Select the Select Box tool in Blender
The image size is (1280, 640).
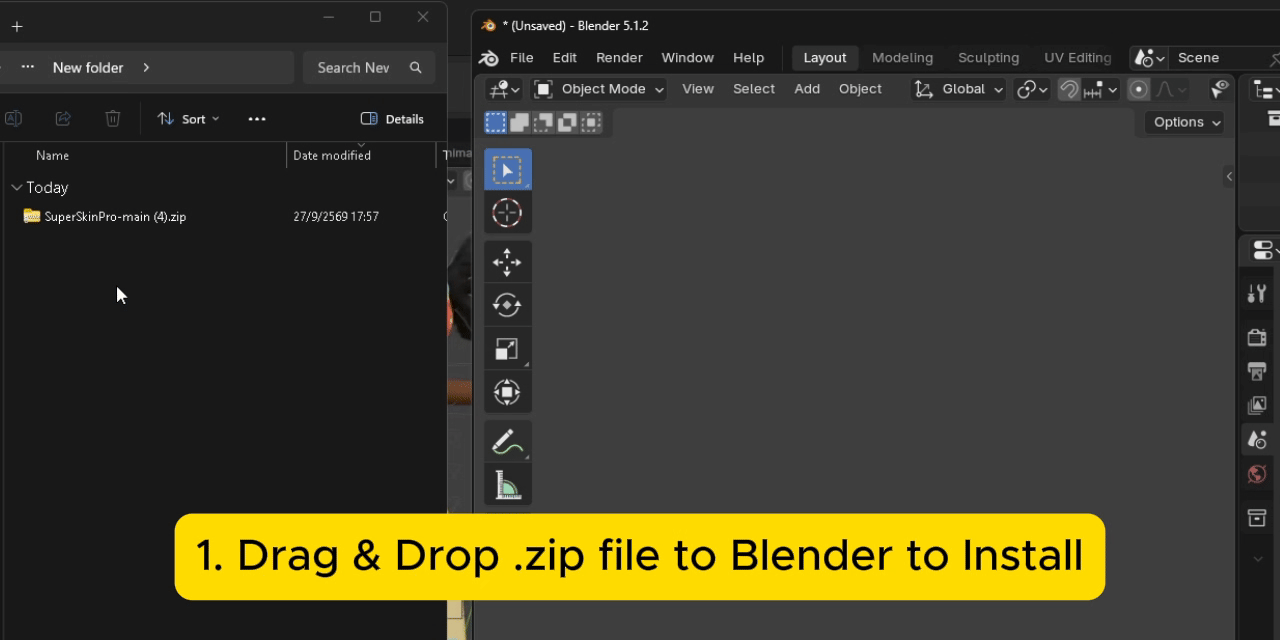[x=507, y=170]
